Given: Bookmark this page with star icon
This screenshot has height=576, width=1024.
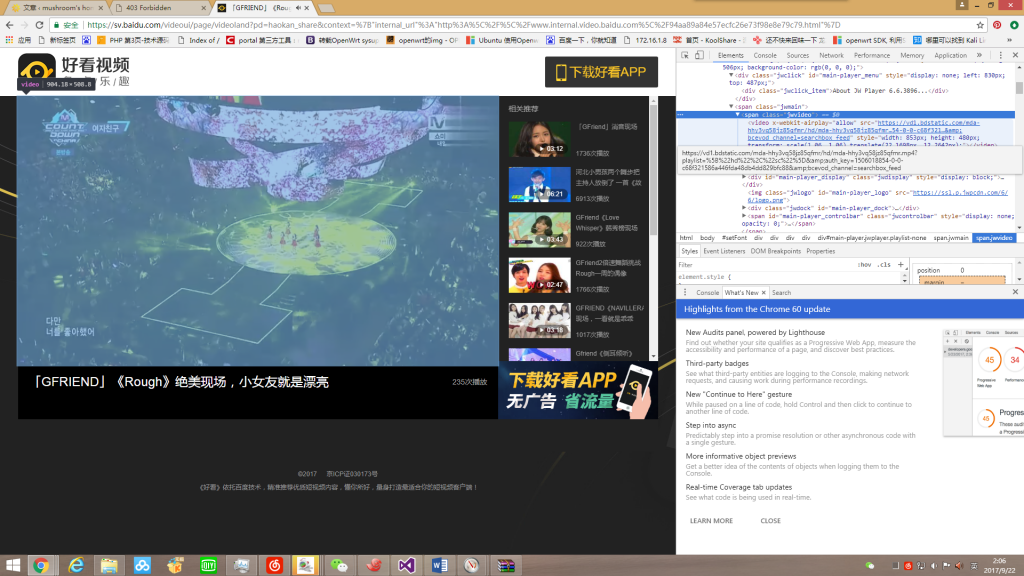Looking at the screenshot, I should (x=980, y=25).
